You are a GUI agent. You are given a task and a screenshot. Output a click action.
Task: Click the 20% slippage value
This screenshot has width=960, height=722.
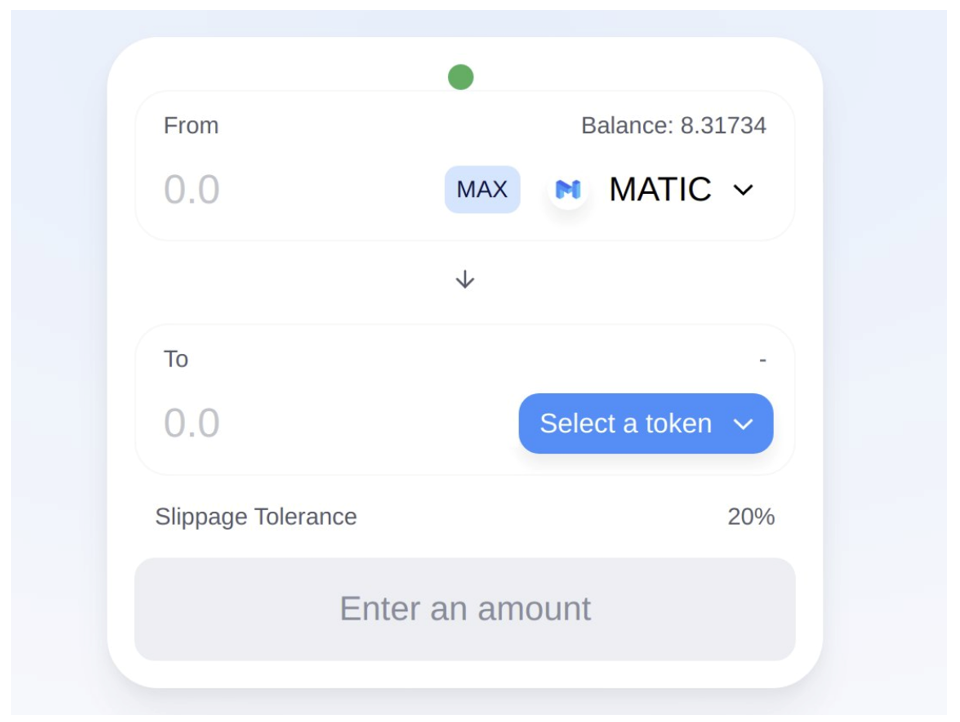click(751, 517)
